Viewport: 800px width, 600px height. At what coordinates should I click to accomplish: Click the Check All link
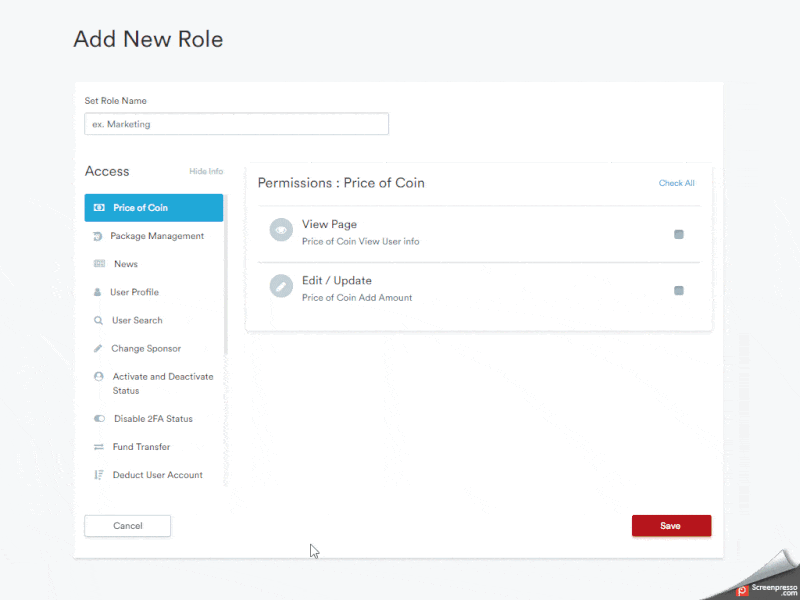tap(677, 183)
